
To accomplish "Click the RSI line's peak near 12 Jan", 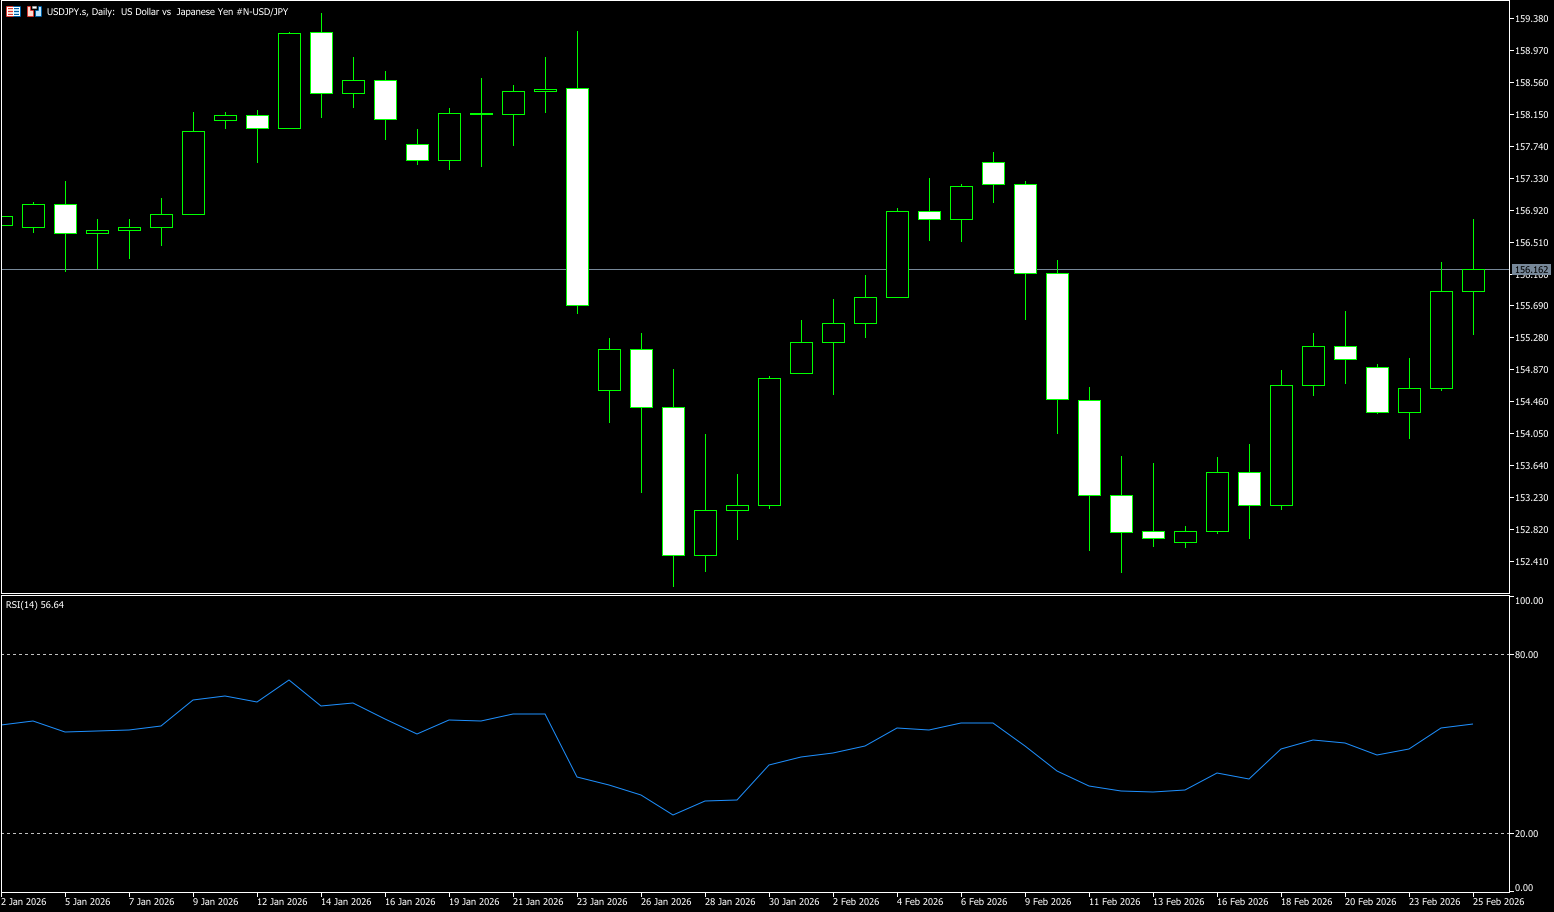I will click(289, 681).
